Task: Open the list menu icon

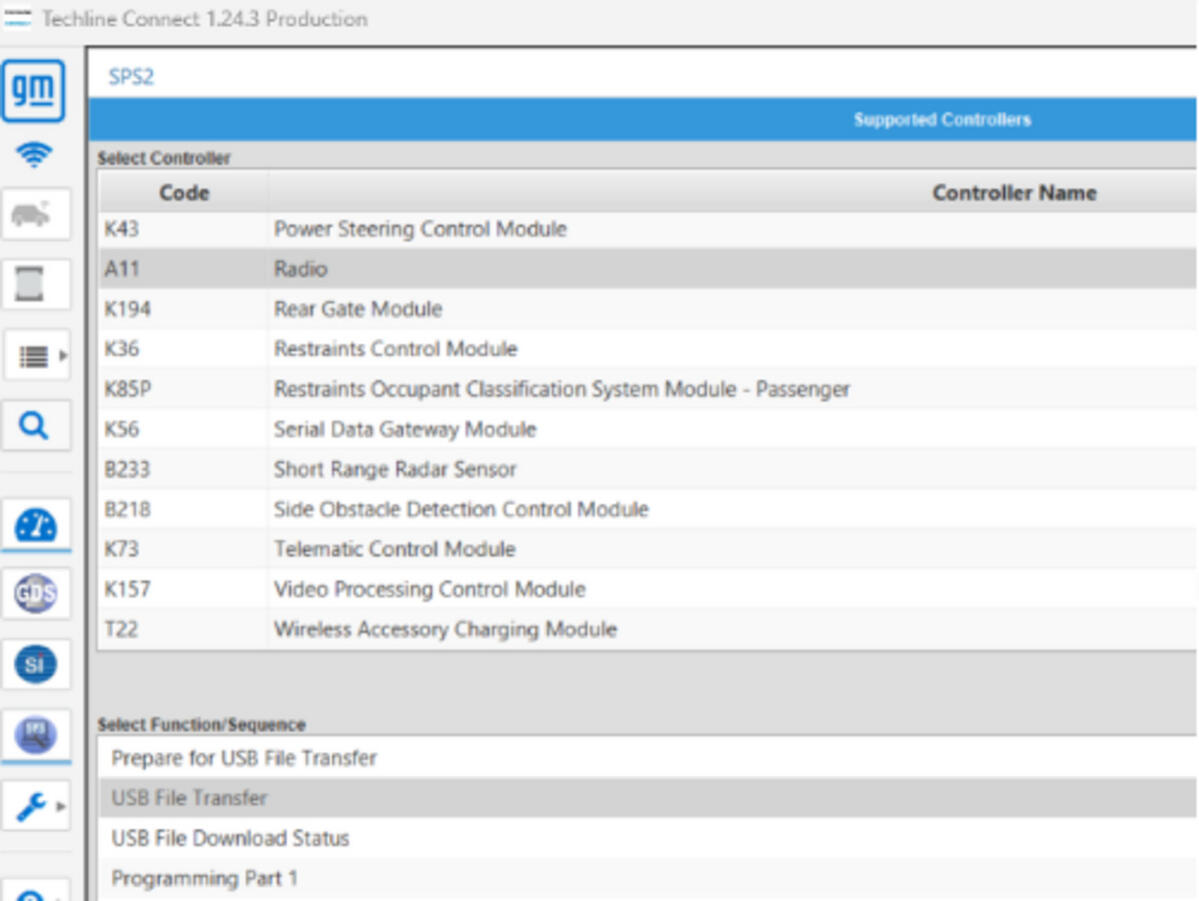Action: point(33,356)
